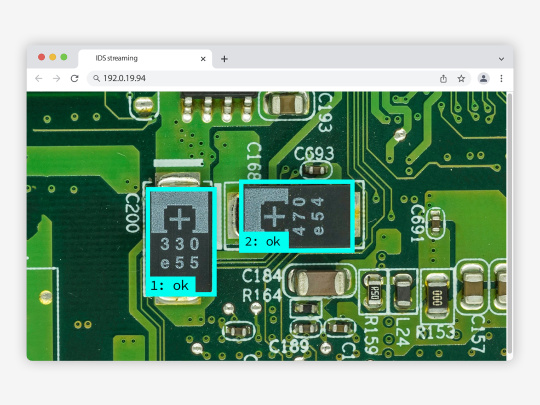Click the L24 silkscreen label
Image resolution: width=540 pixels, height=405 pixels.
click(x=402, y=331)
